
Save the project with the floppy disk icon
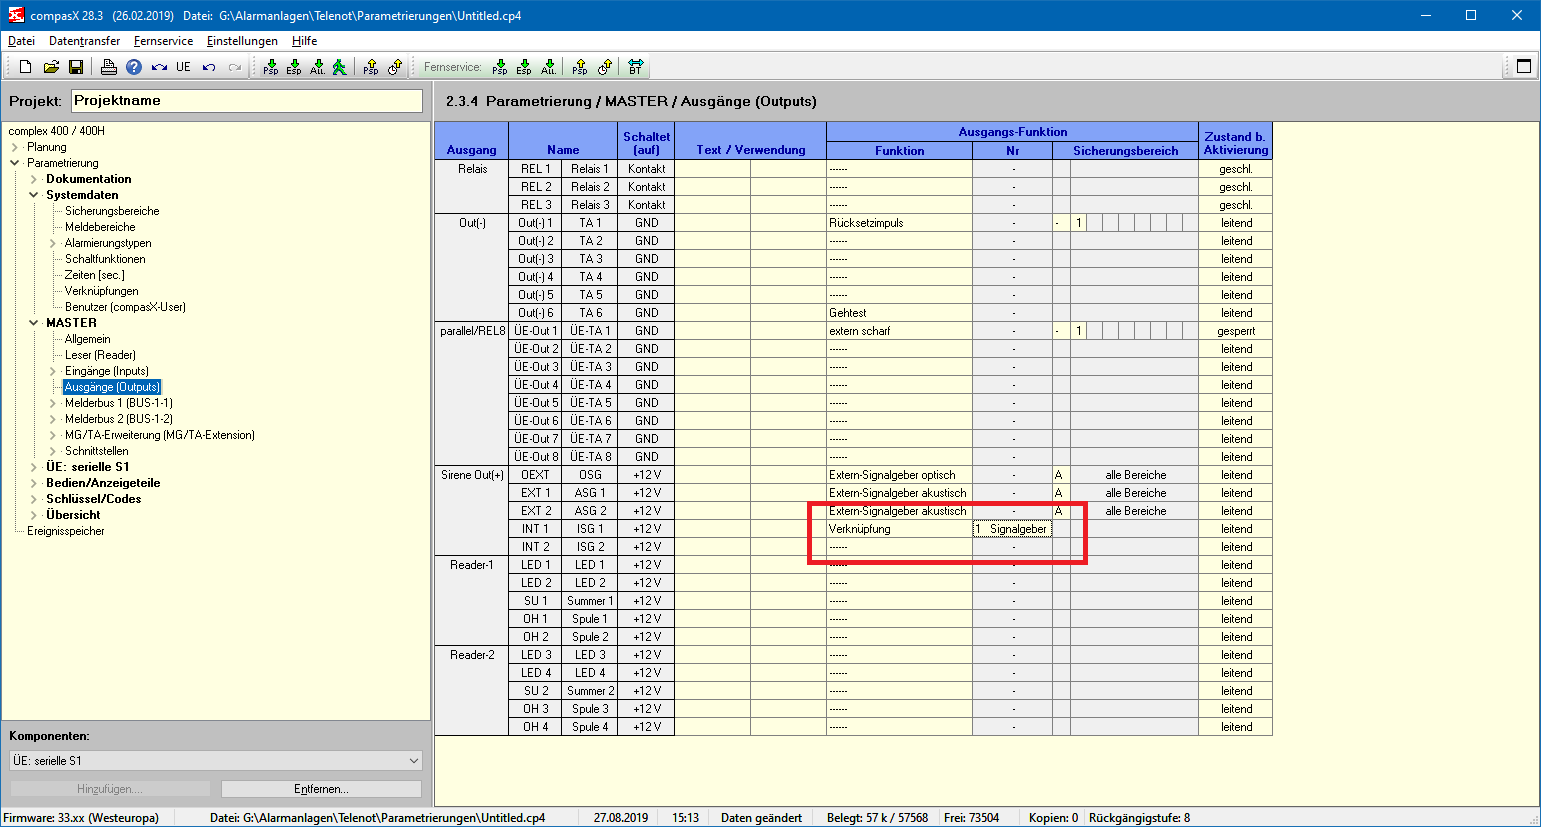point(76,67)
